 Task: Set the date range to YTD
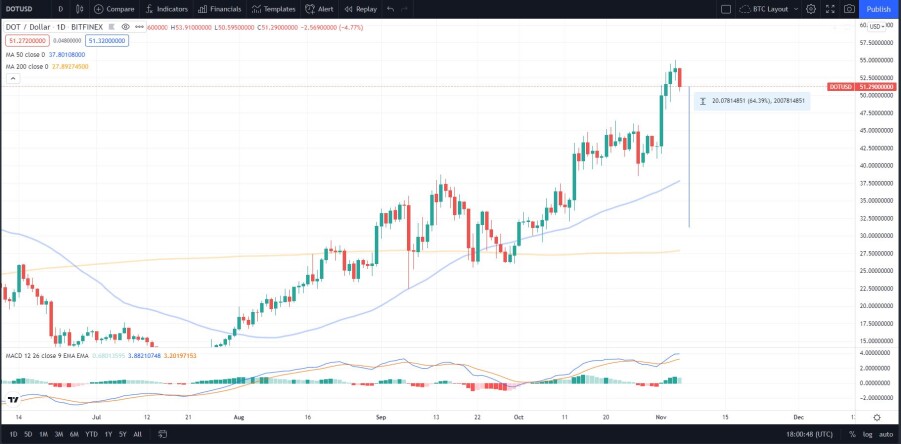click(x=91, y=434)
